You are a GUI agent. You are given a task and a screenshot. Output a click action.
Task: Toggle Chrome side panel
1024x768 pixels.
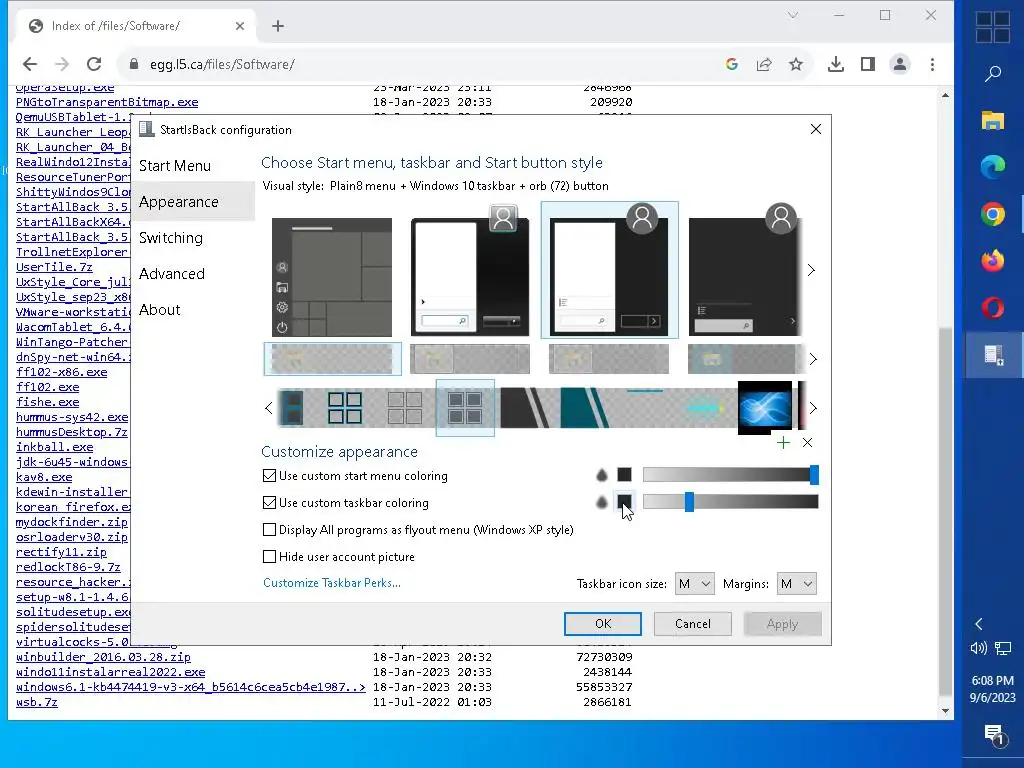coord(868,64)
